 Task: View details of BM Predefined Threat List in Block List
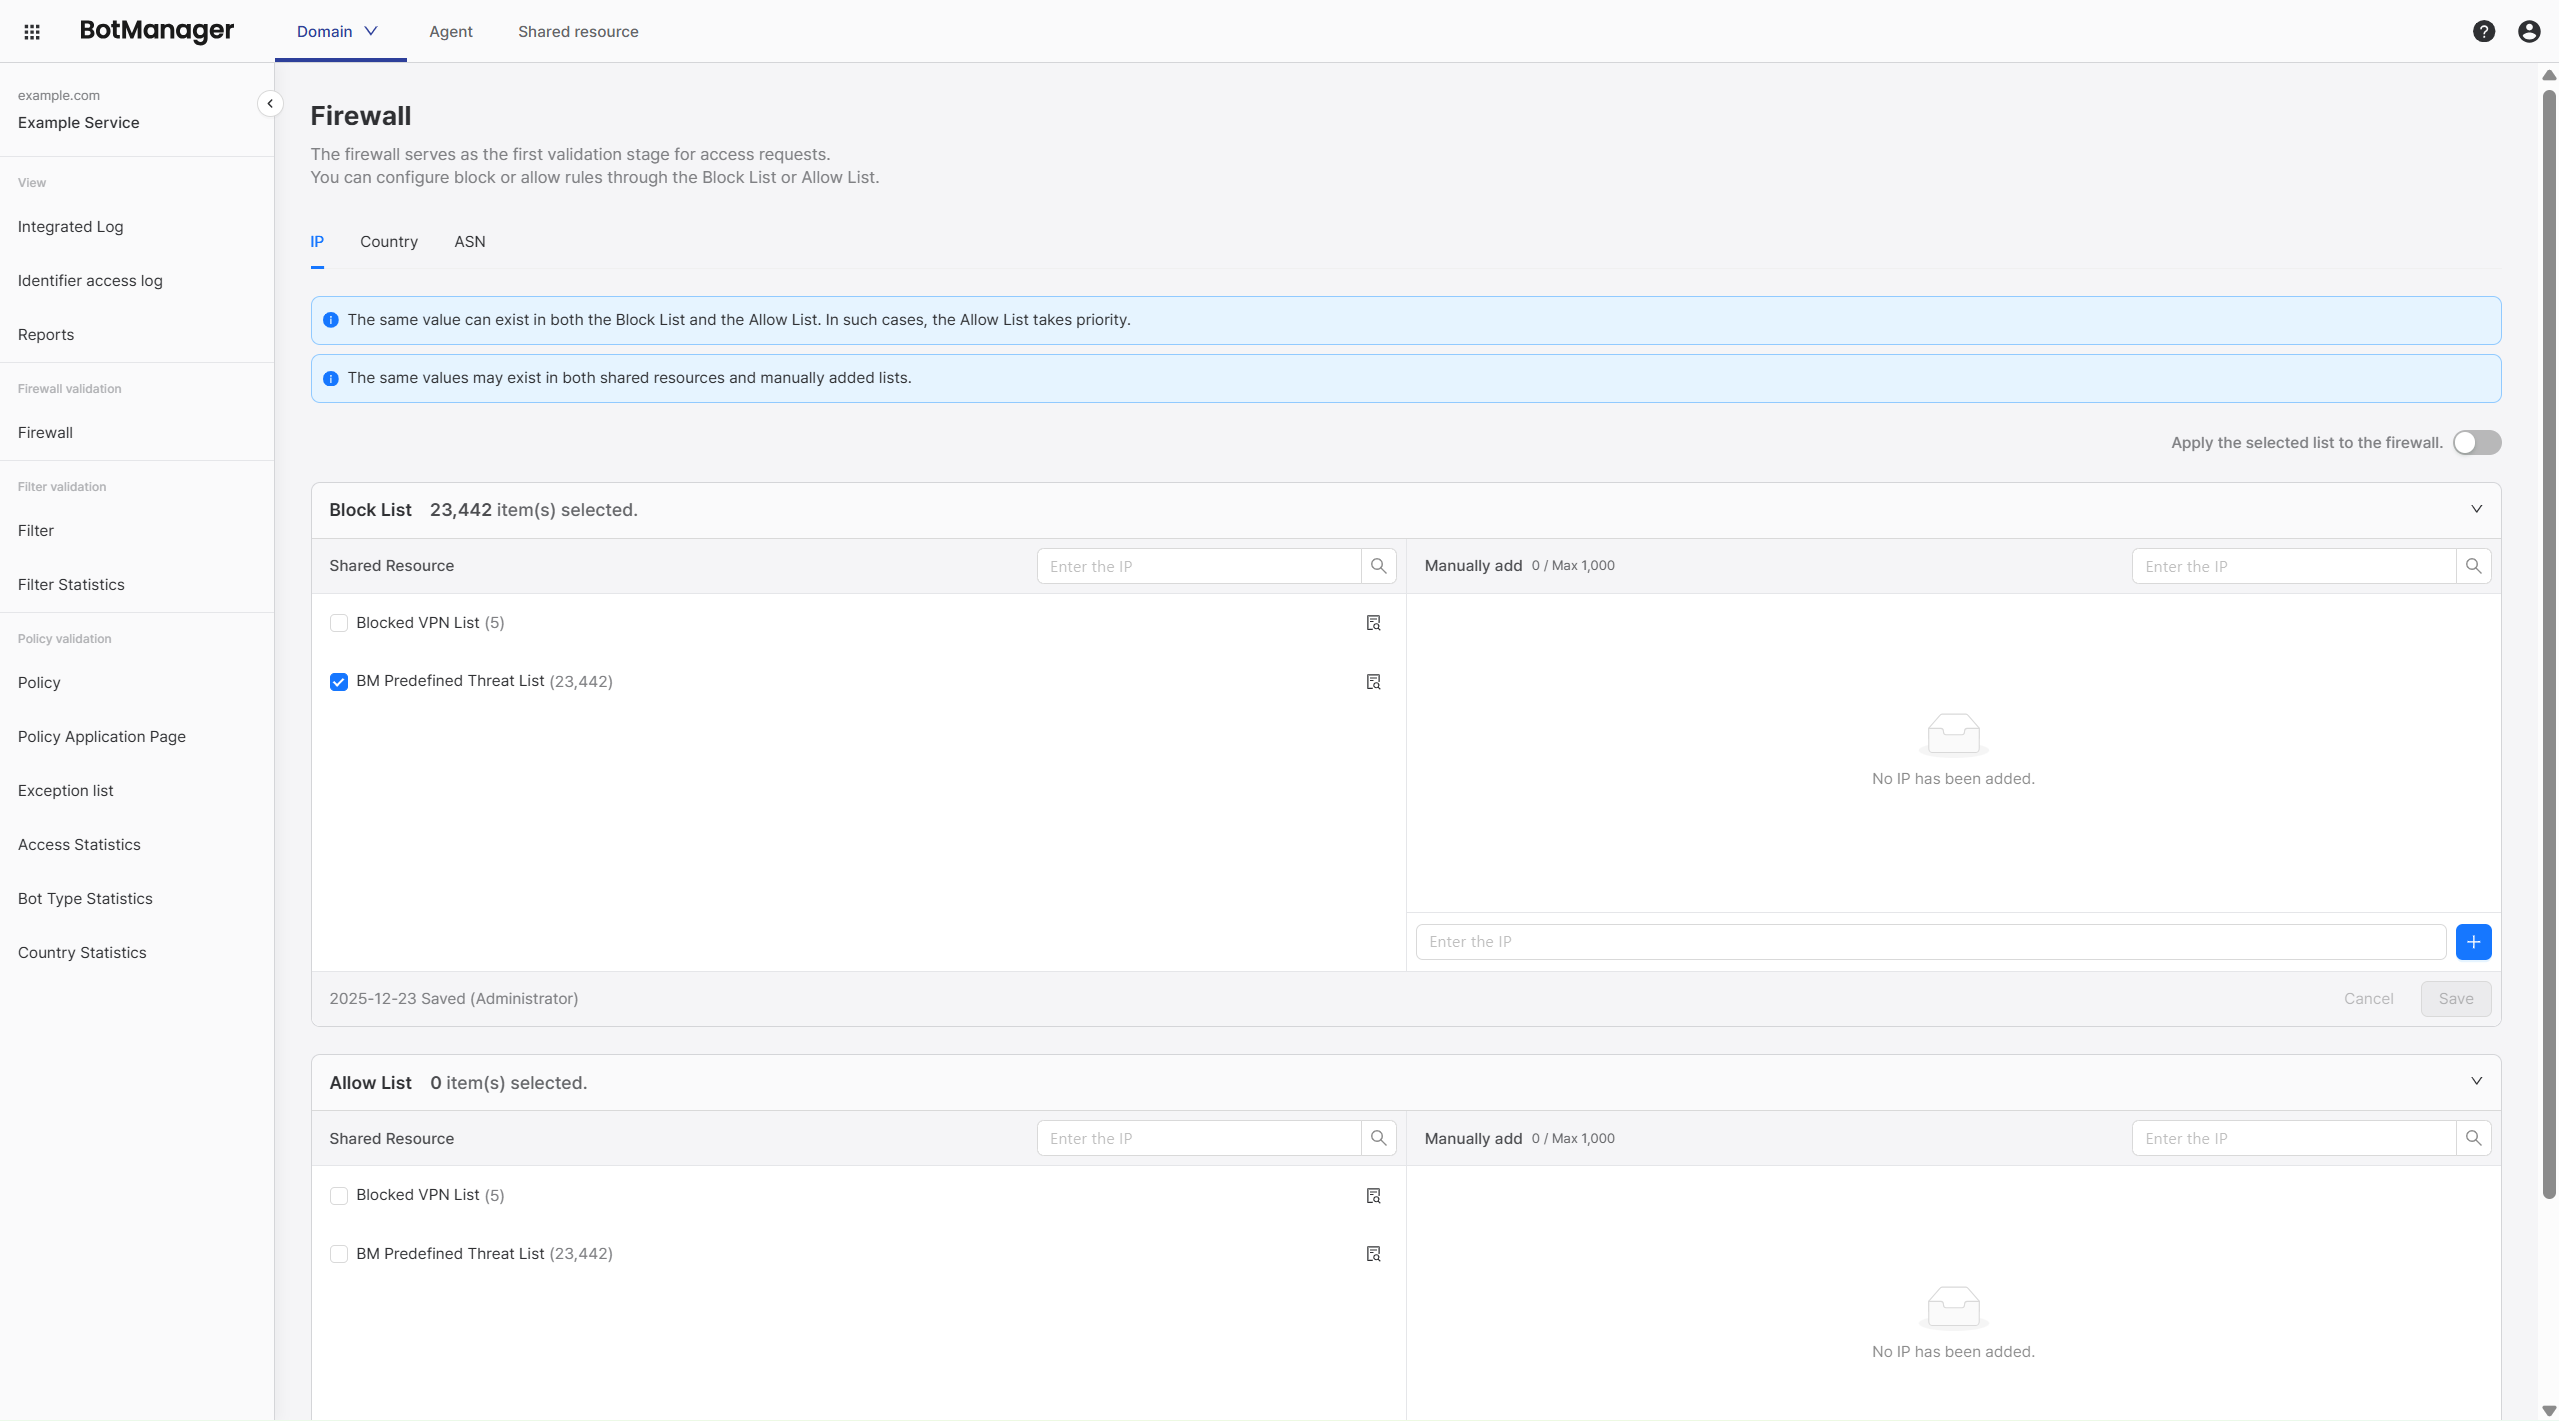pyautogui.click(x=1373, y=682)
